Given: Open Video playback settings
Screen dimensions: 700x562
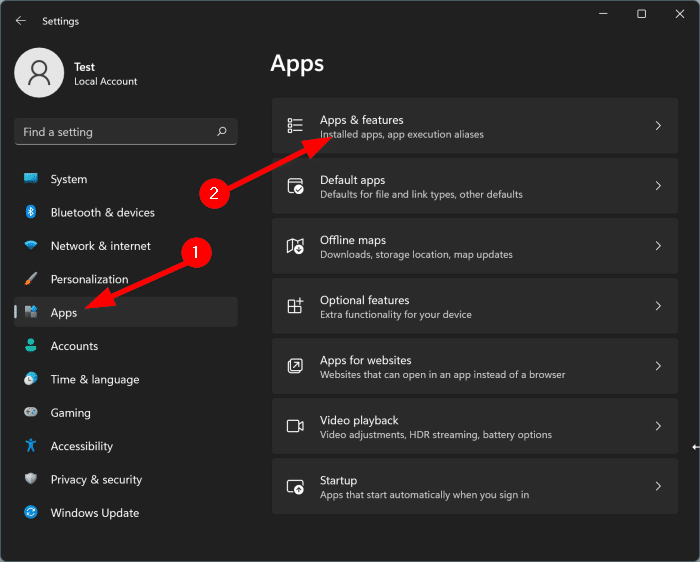Looking at the screenshot, I should (x=474, y=426).
